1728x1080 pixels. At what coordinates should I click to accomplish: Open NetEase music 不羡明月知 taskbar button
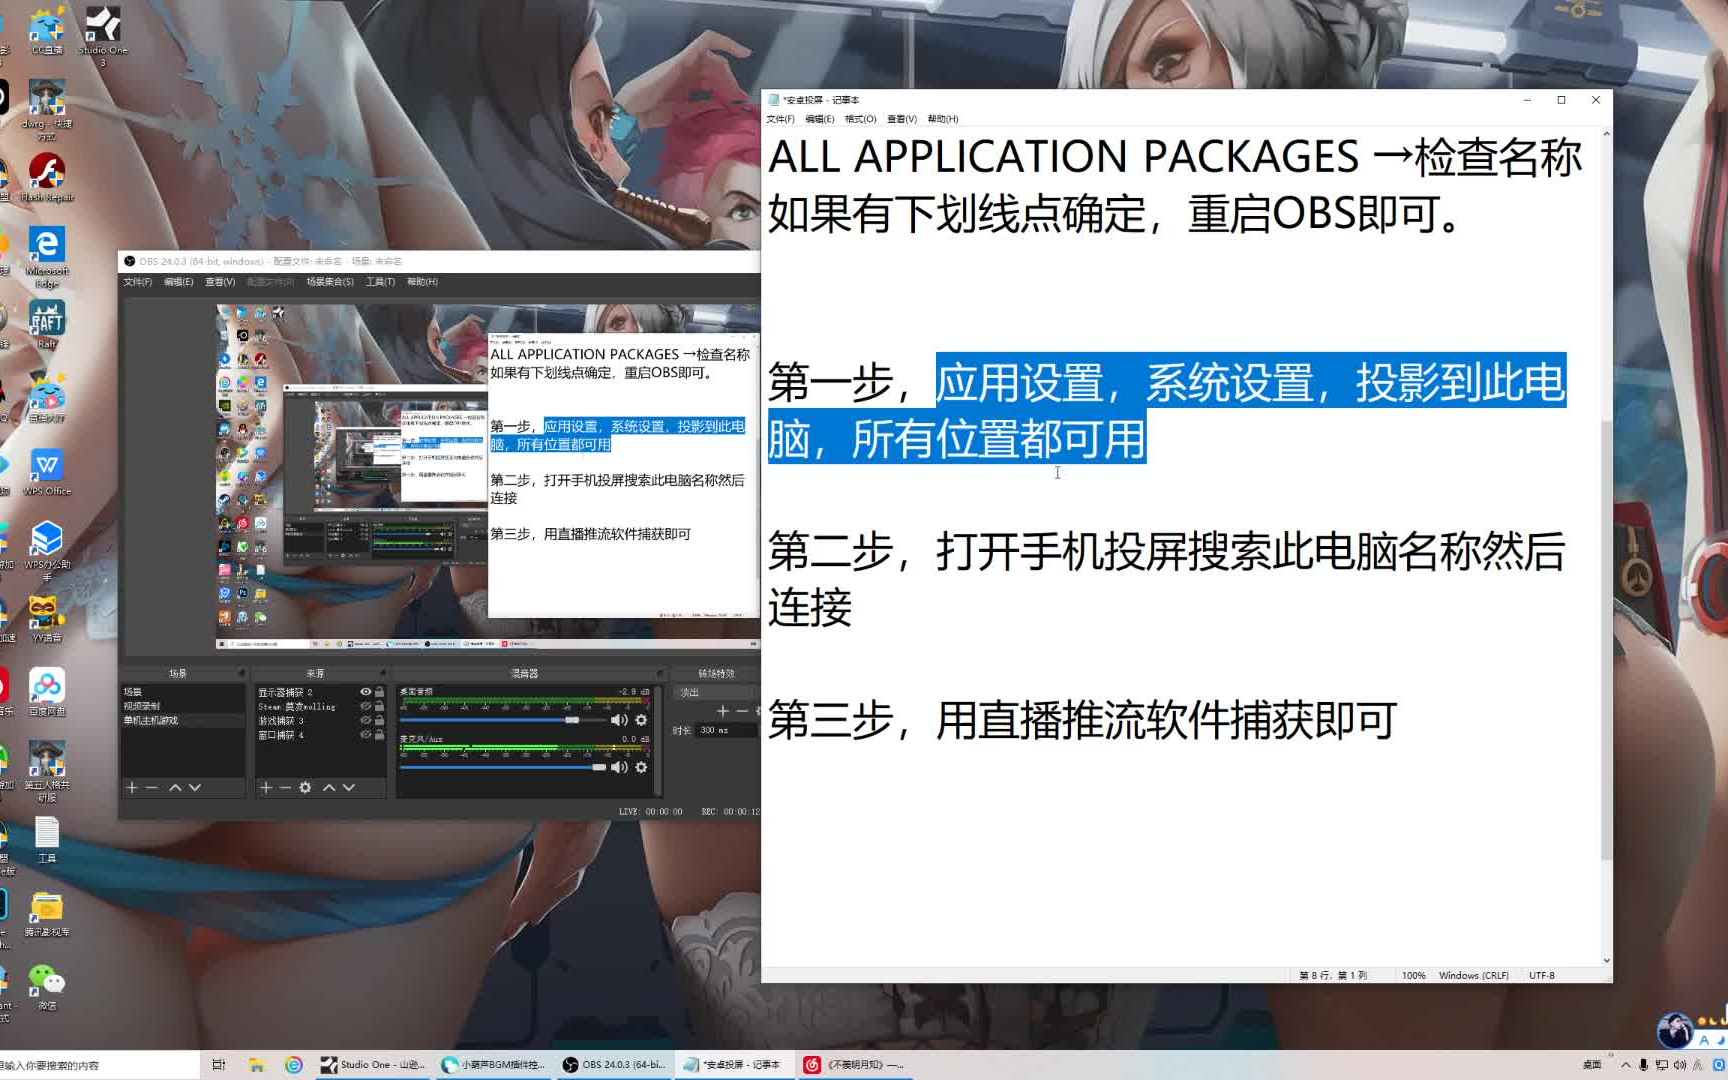(x=855, y=1065)
